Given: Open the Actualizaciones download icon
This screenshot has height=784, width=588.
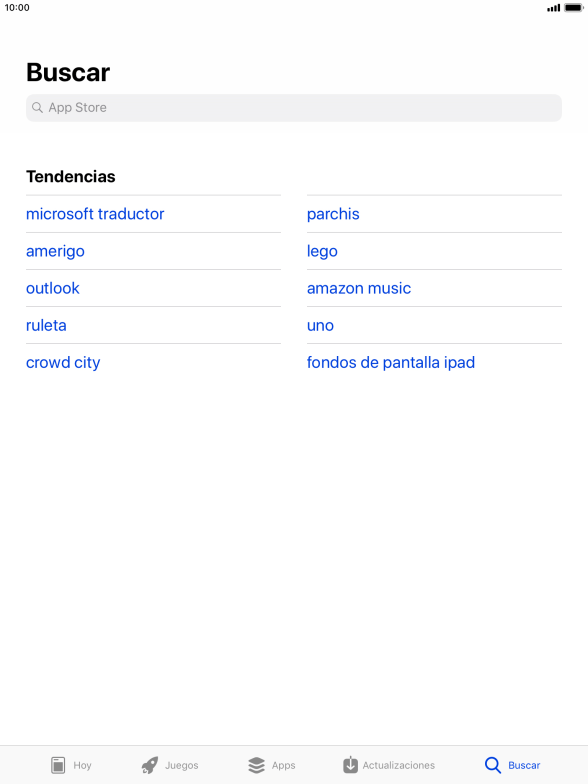Looking at the screenshot, I should pos(350,764).
